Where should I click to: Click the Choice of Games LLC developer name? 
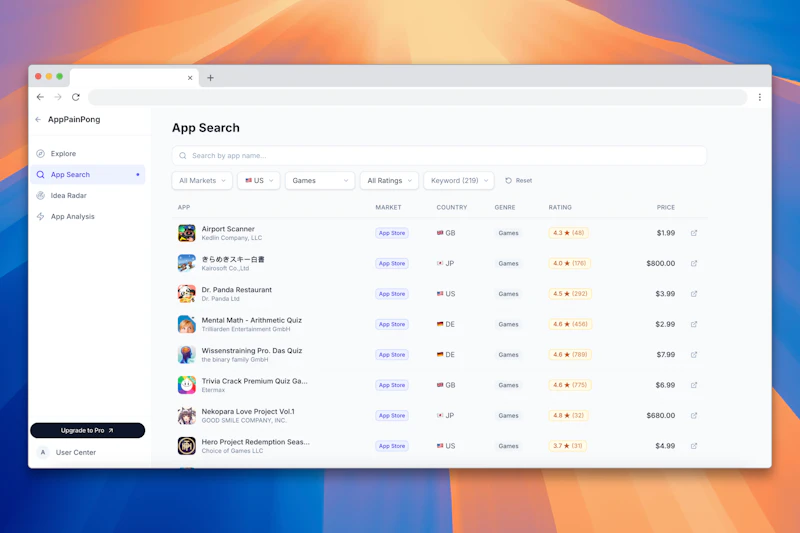[x=232, y=451]
